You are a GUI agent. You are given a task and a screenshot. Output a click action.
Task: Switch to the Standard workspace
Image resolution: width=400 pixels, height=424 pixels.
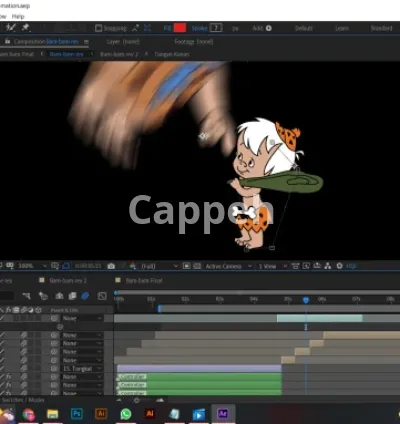coord(382,28)
